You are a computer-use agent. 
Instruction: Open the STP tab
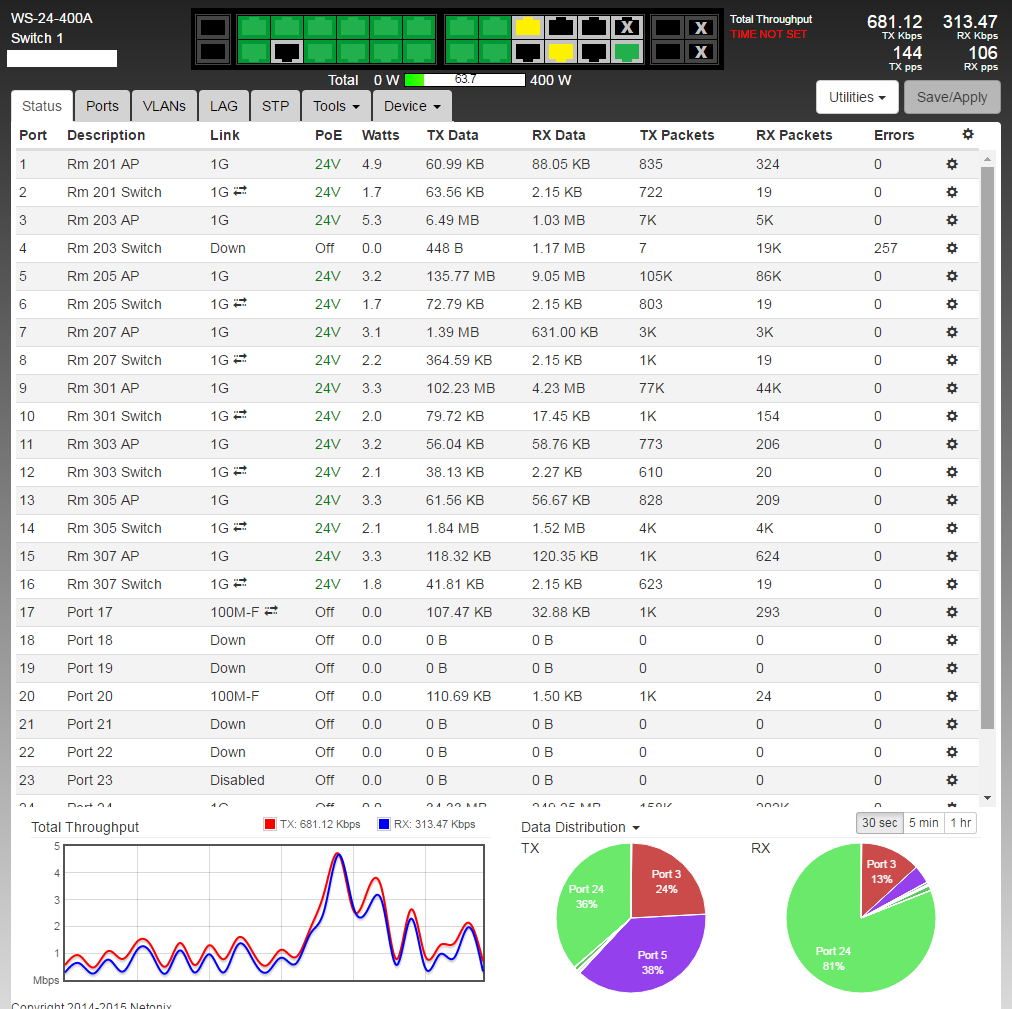click(275, 106)
